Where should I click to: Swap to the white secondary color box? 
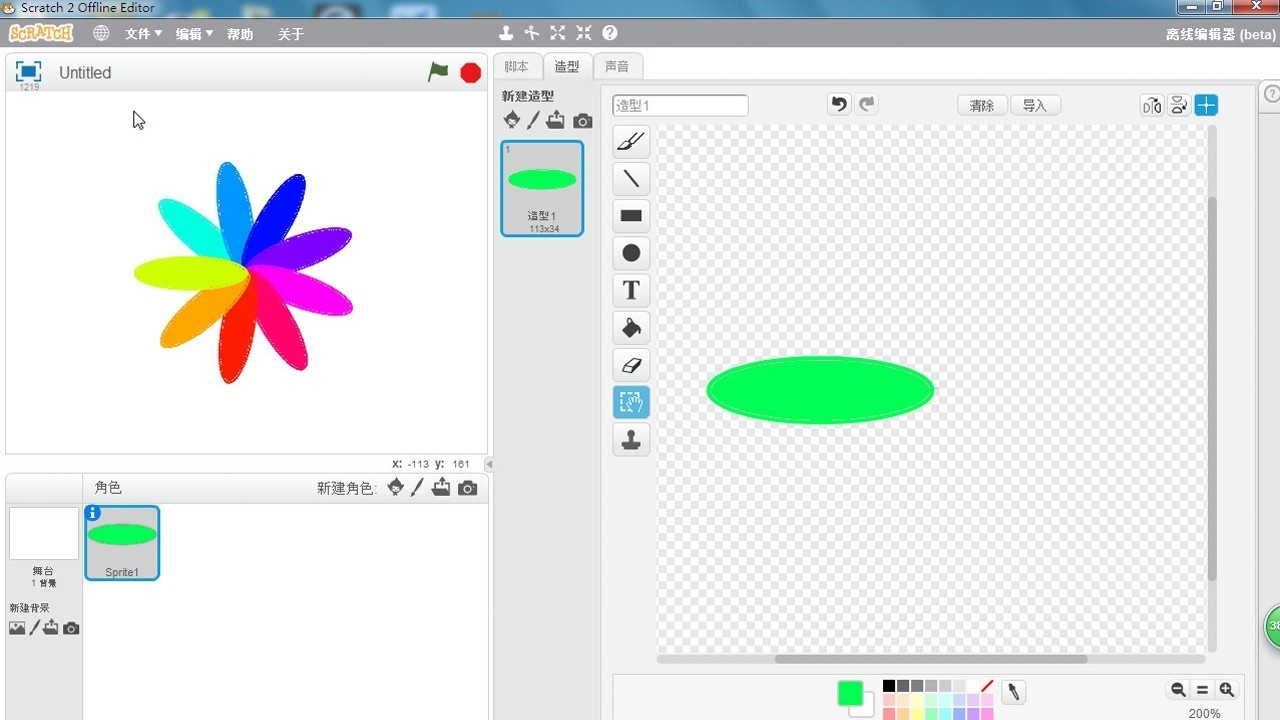pos(862,708)
